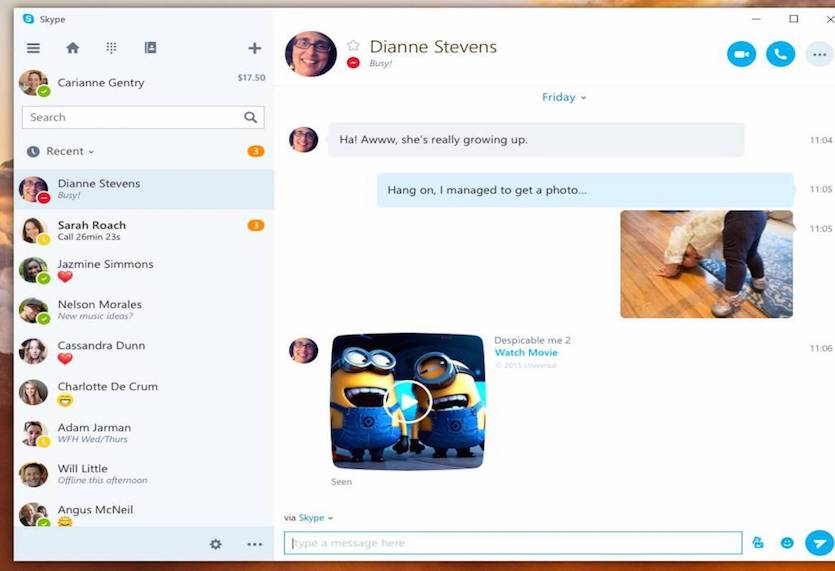Open Sarah Roach conversation

pyautogui.click(x=144, y=230)
